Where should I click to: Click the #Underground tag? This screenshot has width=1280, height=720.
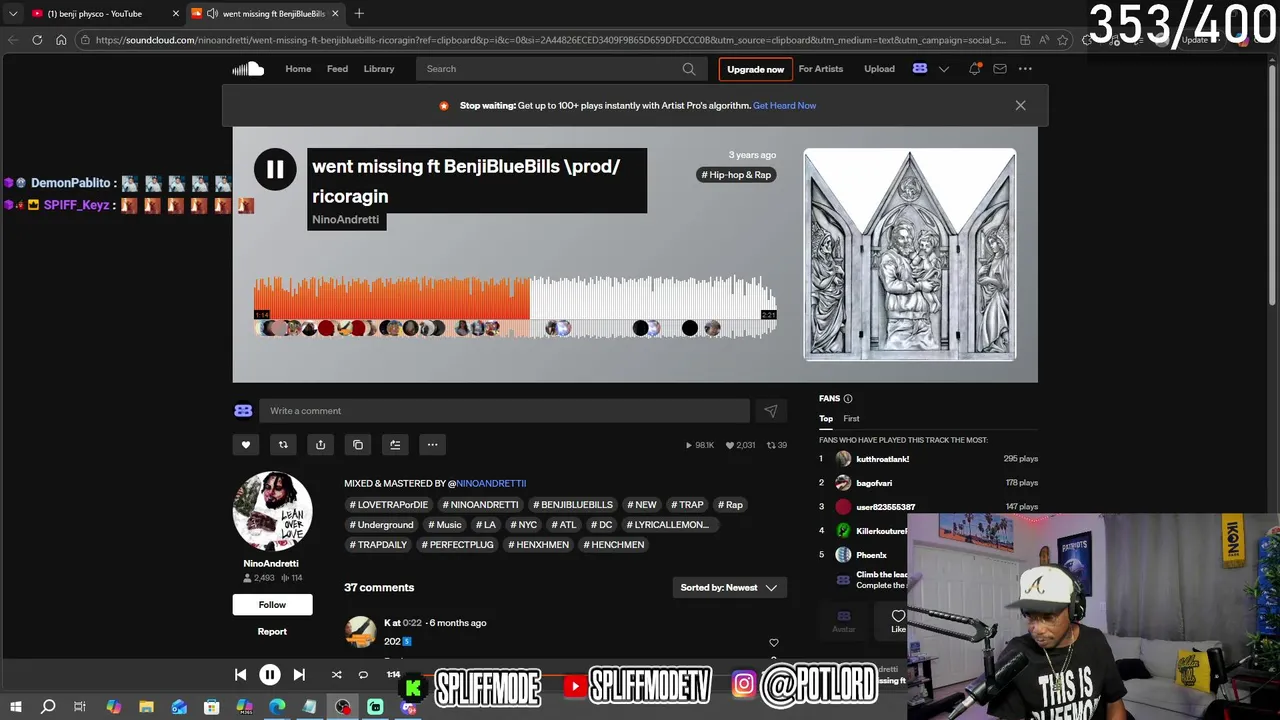381,525
